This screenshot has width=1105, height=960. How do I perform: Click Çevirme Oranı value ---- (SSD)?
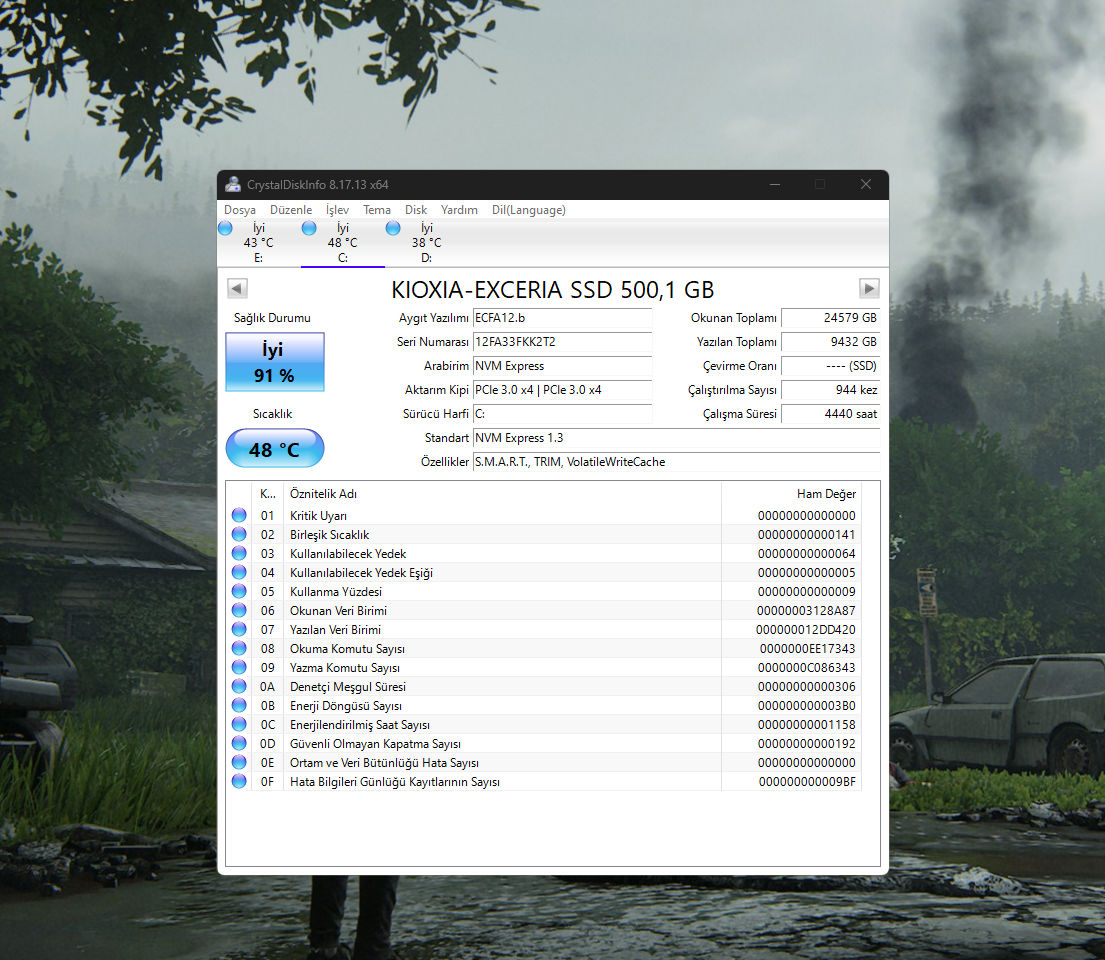click(x=831, y=366)
